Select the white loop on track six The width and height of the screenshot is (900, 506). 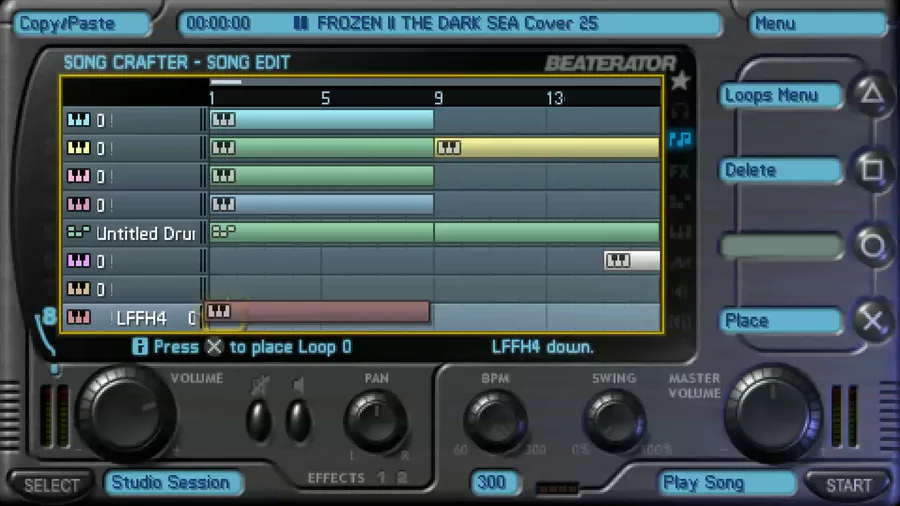(631, 260)
